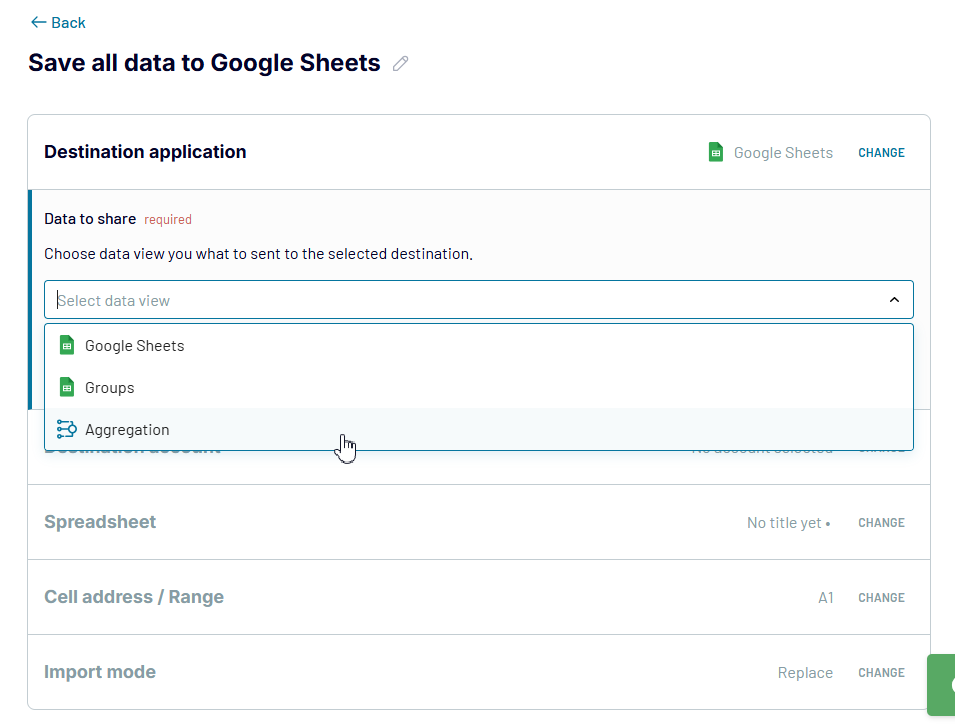Open the Destination application section header
This screenshot has width=955, height=727.
(145, 152)
